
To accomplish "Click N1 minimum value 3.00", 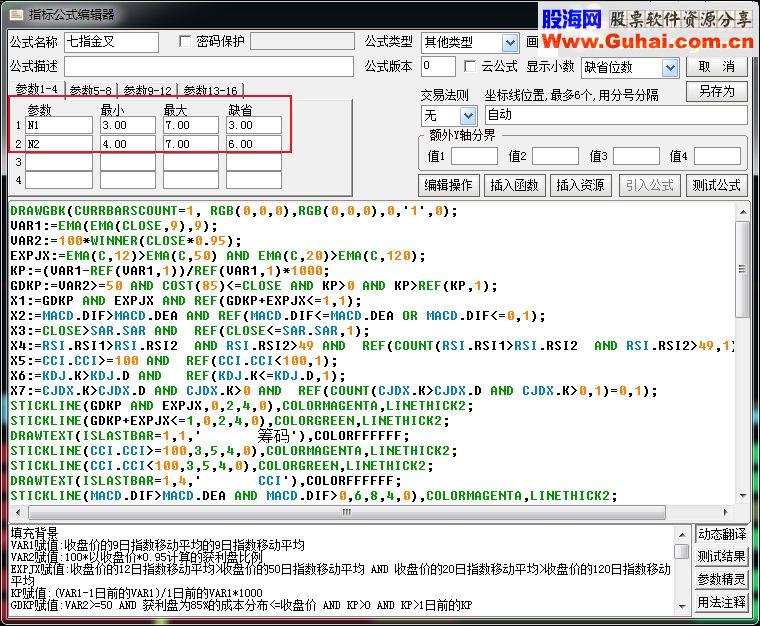I will point(127,125).
